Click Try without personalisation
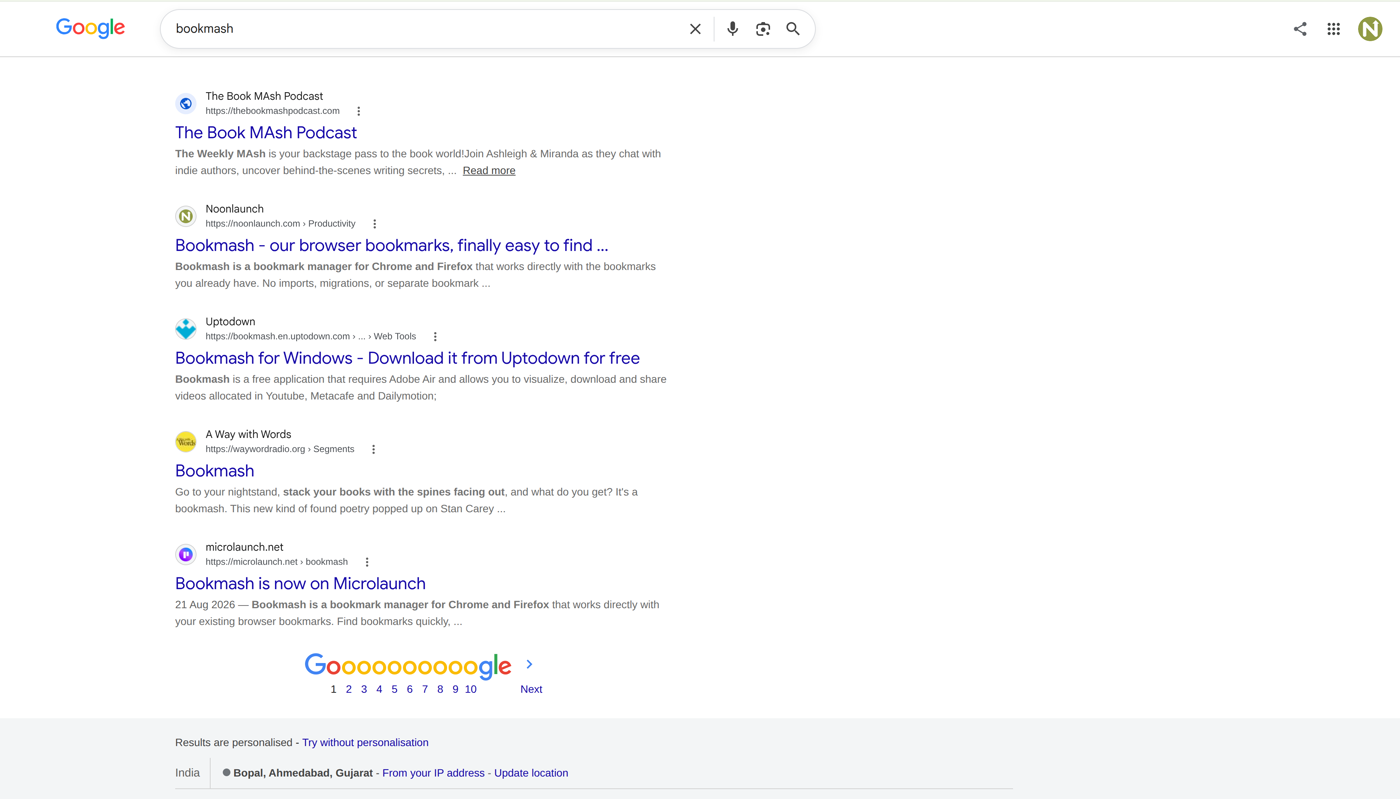Screen dimensions: 1400x799 pyautogui.click(x=365, y=743)
